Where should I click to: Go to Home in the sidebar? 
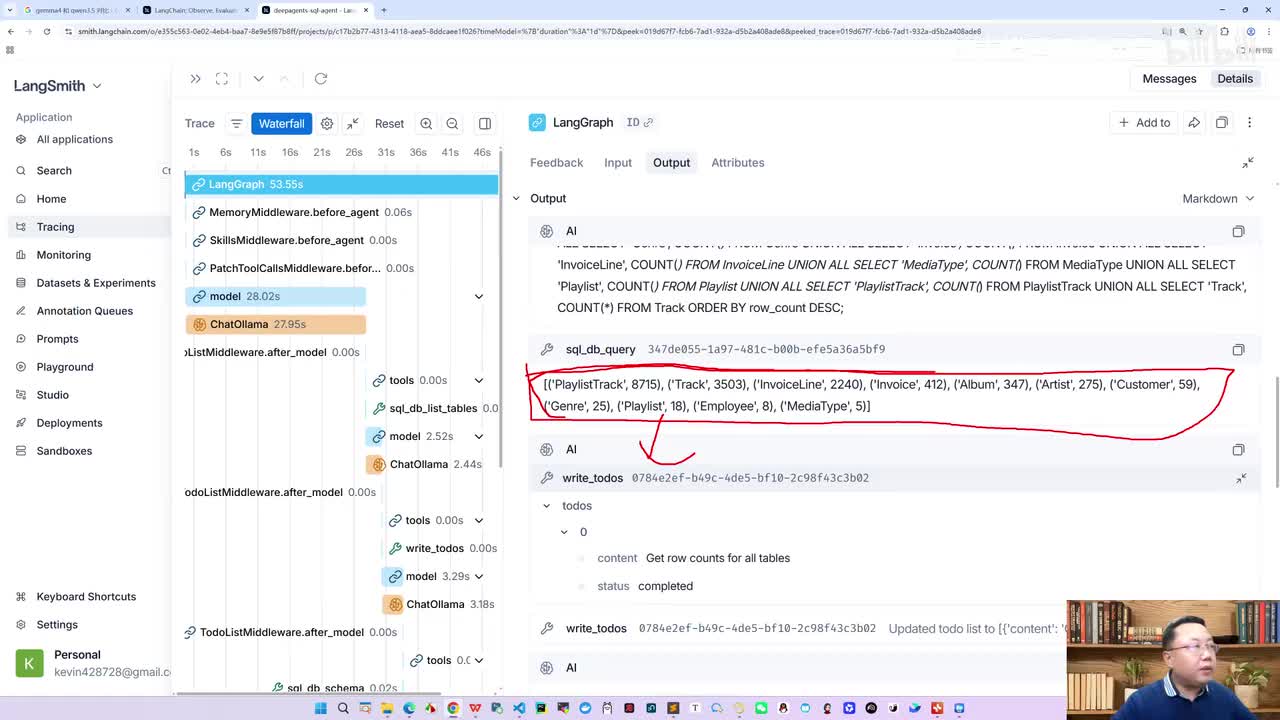51,199
